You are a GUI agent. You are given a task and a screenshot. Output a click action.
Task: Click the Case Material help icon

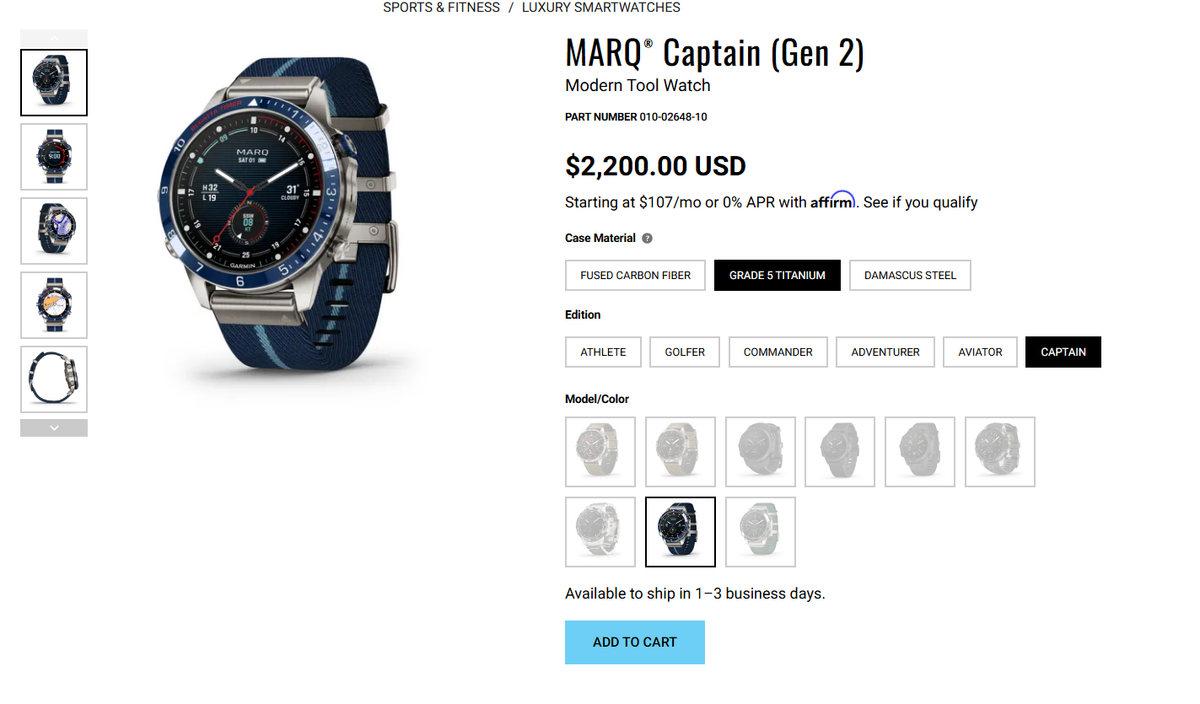point(647,238)
